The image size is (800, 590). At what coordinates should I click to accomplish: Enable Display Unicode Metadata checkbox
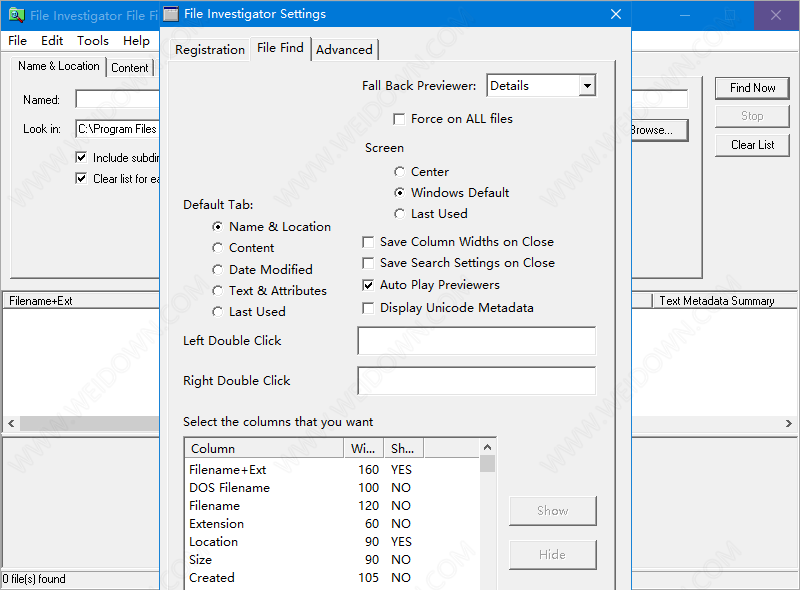pos(369,308)
